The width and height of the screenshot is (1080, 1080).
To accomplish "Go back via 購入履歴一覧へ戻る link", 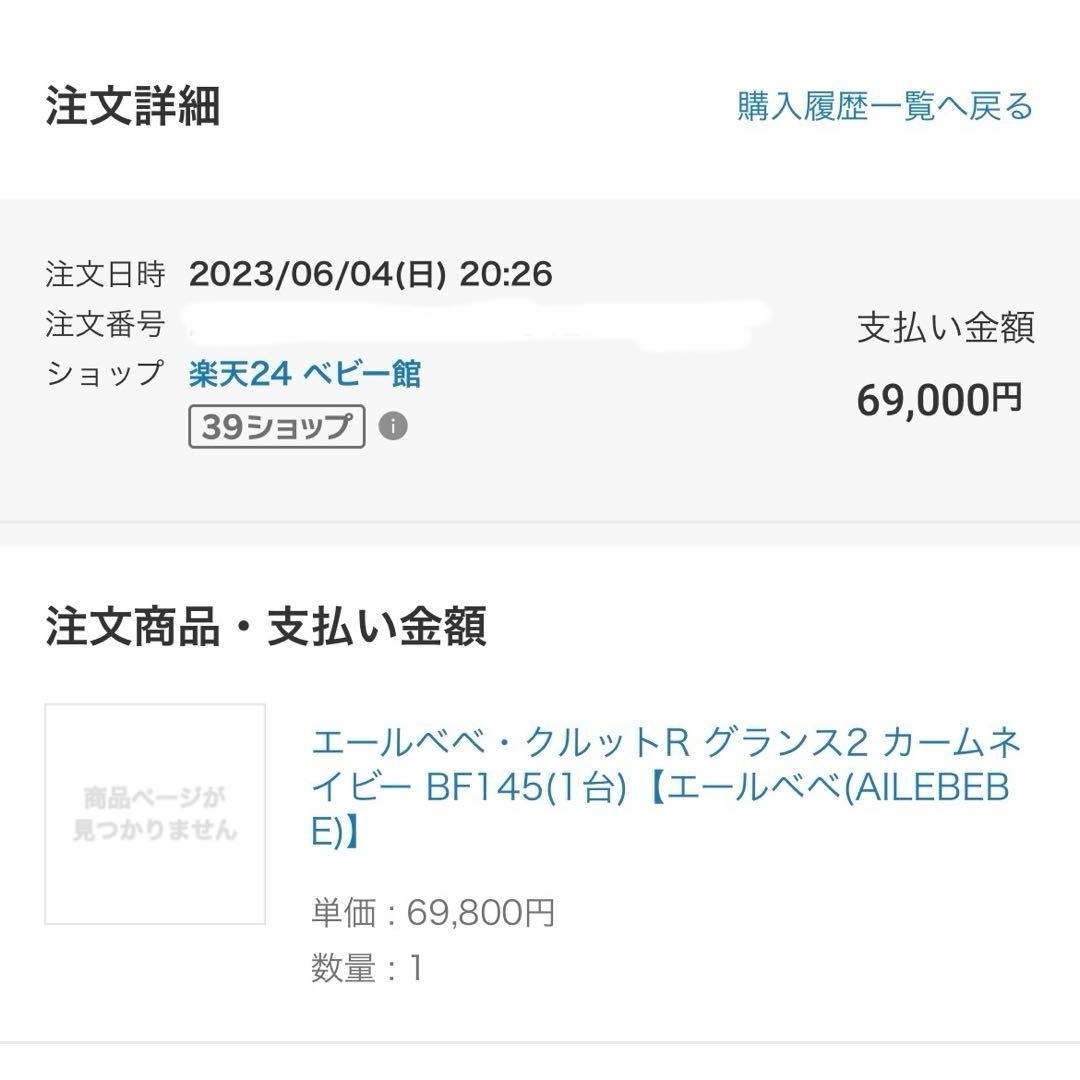I will point(885,106).
